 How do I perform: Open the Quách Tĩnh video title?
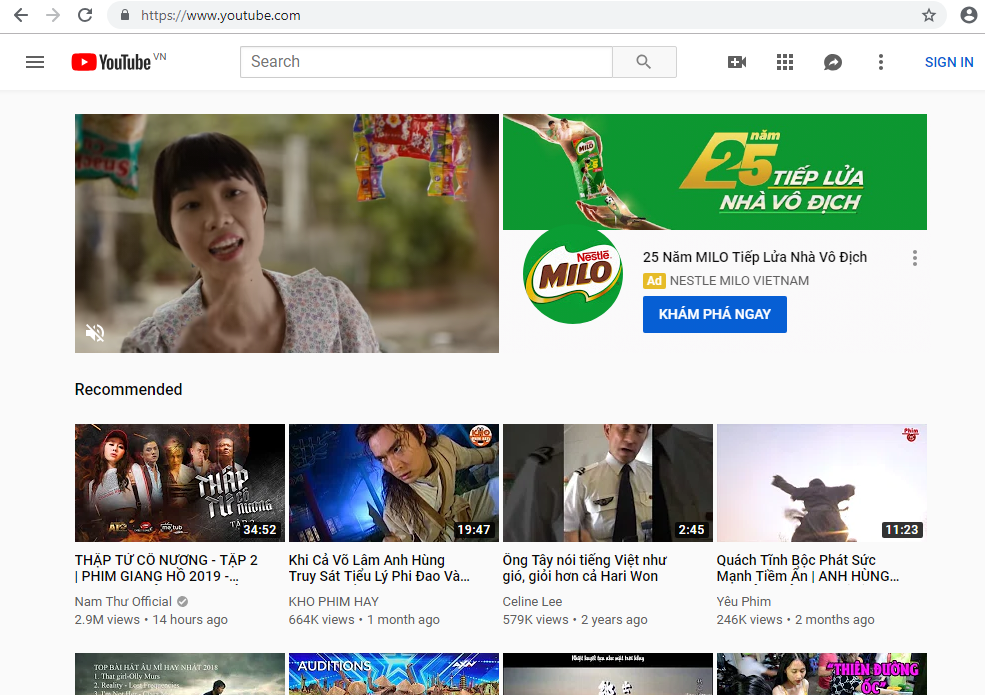point(807,568)
